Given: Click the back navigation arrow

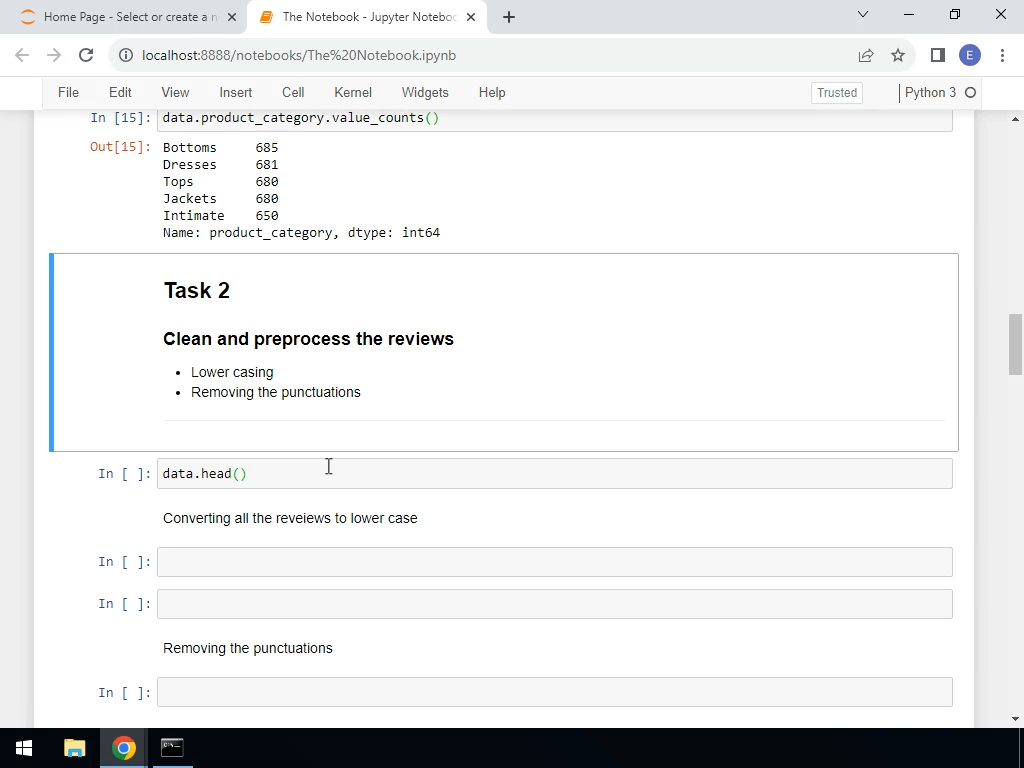Looking at the screenshot, I should pos(21,55).
